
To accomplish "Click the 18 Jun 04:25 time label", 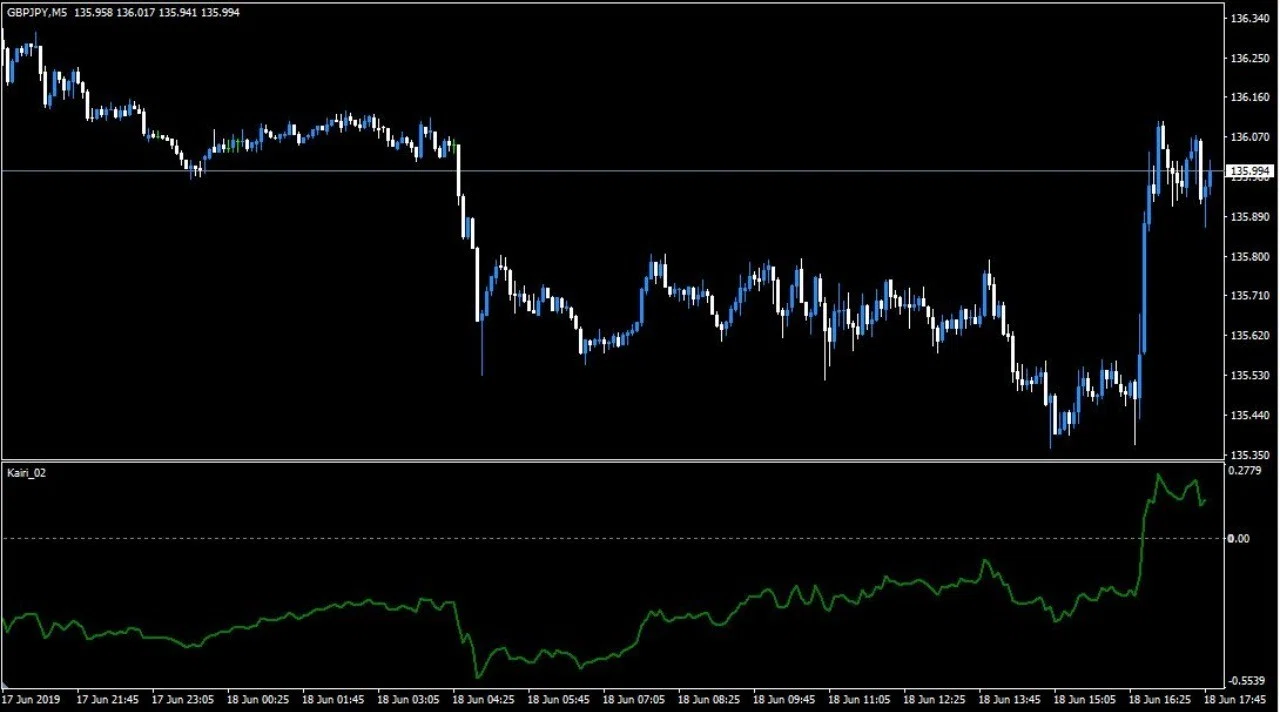I will click(483, 698).
